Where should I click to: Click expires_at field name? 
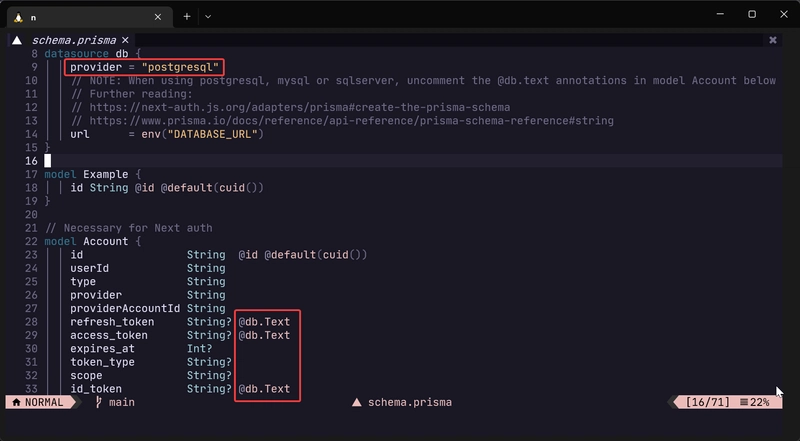click(x=103, y=349)
